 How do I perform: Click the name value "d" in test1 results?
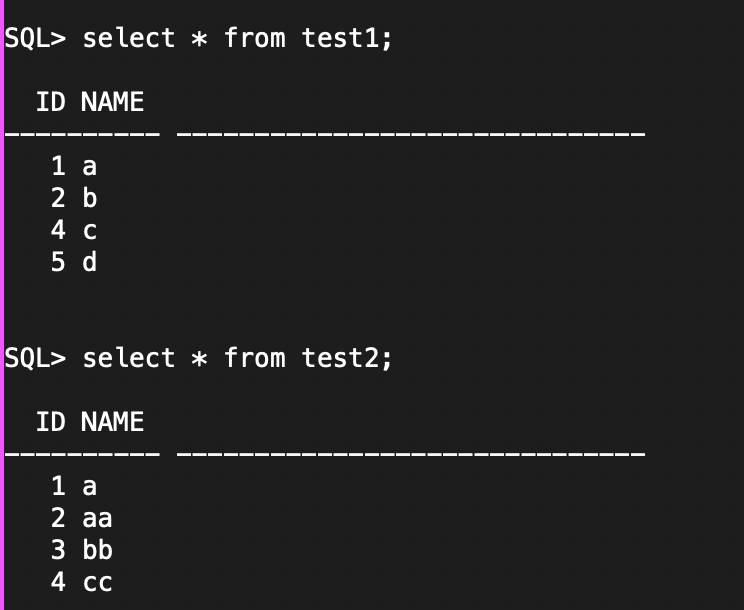[89, 262]
